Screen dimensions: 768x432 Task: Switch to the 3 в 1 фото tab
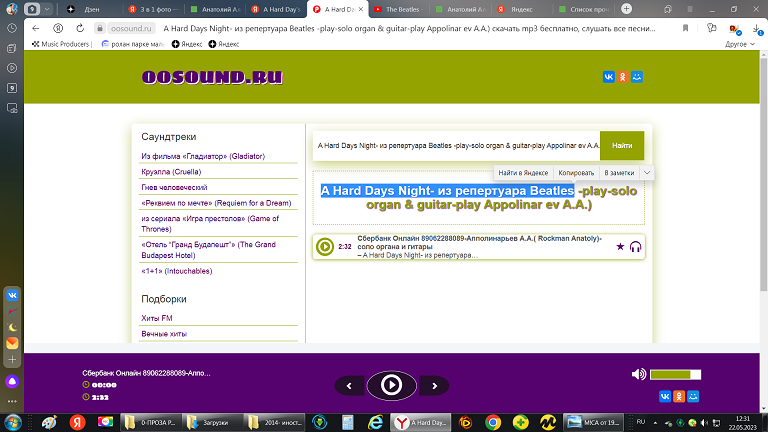pyautogui.click(x=153, y=9)
